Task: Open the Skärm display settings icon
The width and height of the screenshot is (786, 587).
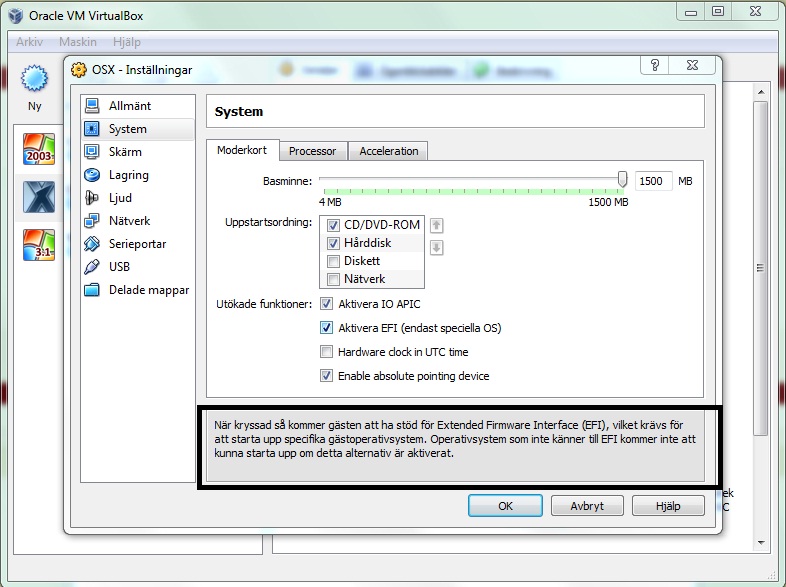Action: tap(92, 151)
